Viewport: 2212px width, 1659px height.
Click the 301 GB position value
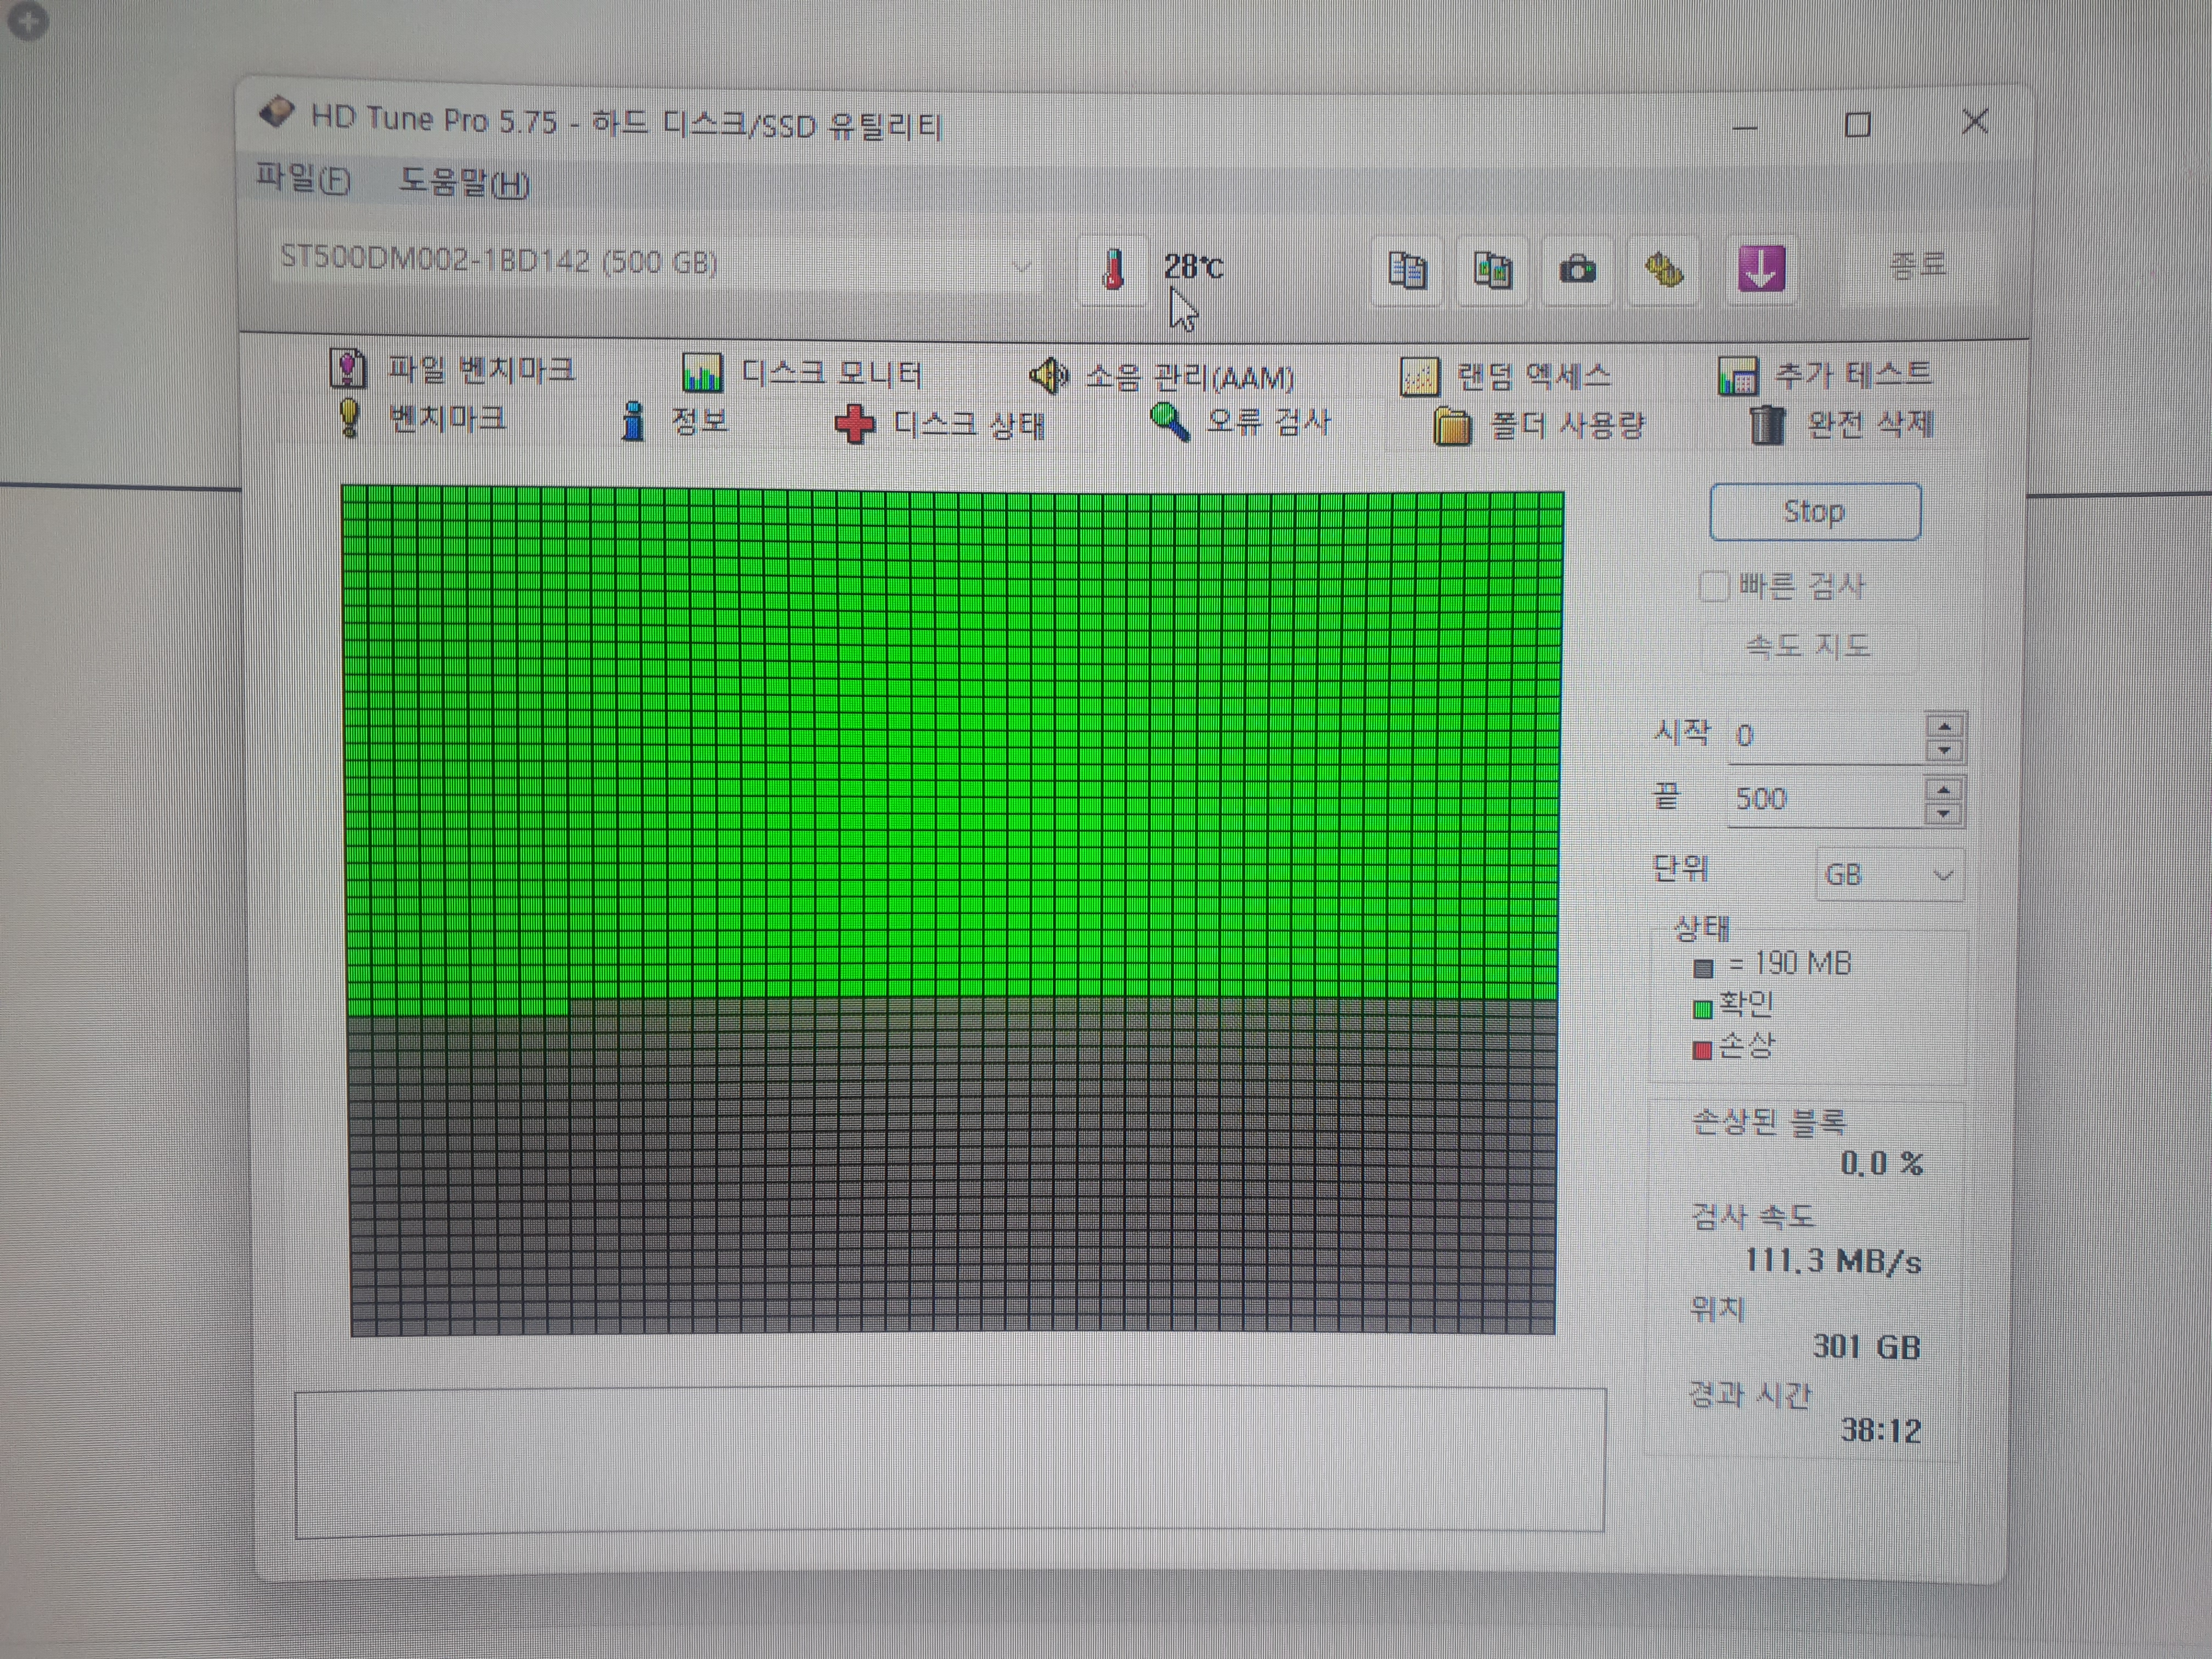[1866, 1346]
